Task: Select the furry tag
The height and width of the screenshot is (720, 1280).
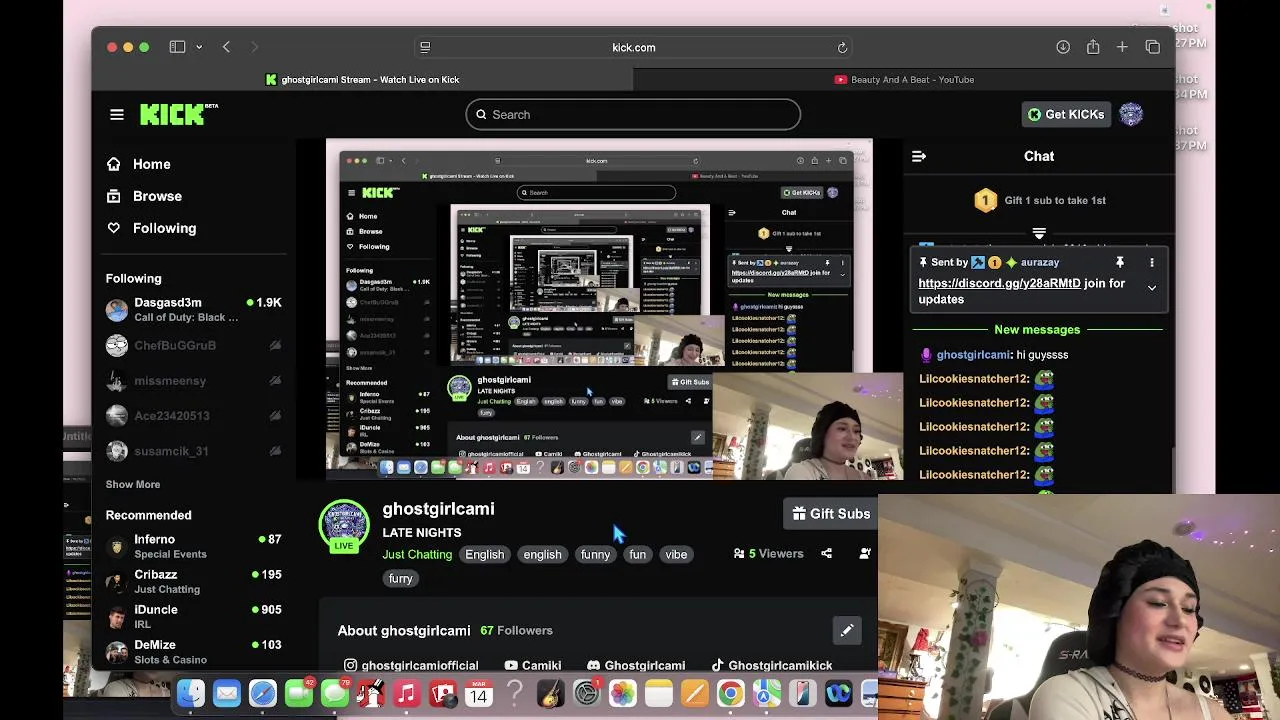Action: [x=400, y=578]
